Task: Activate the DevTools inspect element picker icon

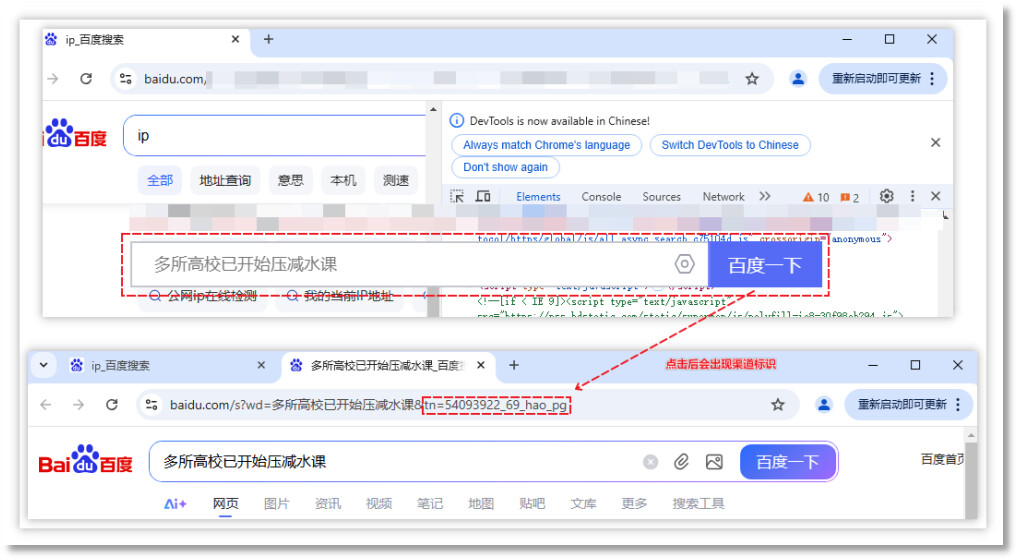Action: click(457, 197)
